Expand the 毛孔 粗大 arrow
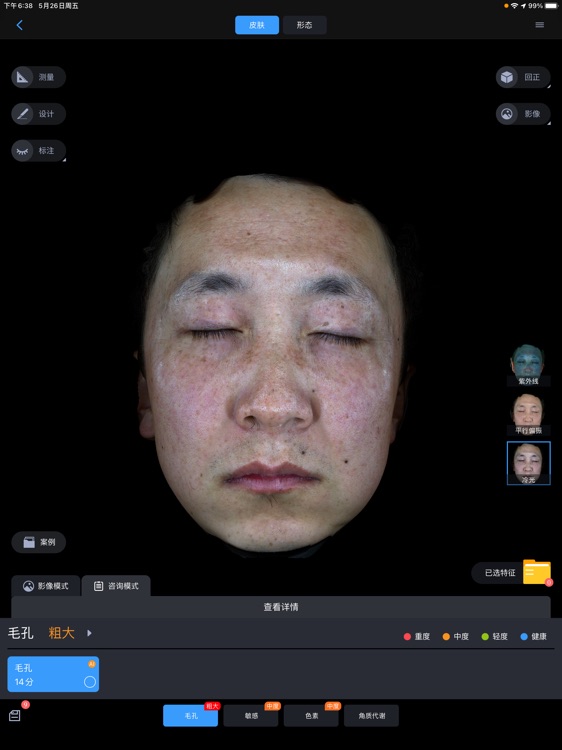Viewport: 562px width, 750px height. pyautogui.click(x=89, y=633)
